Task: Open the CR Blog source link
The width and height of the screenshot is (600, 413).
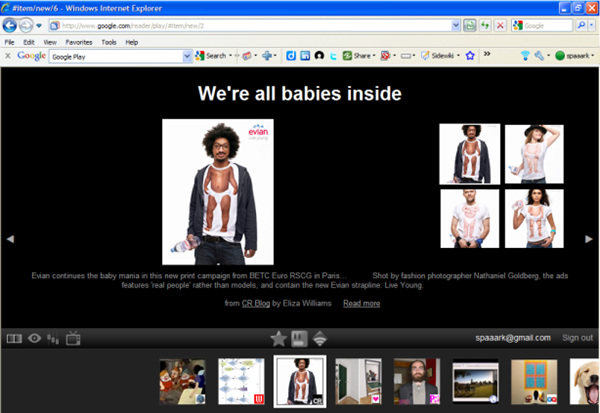Action: [x=256, y=303]
